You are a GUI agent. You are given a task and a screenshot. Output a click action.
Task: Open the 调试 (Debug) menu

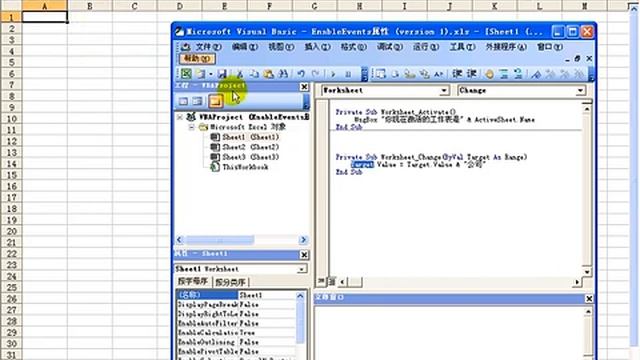click(x=390, y=47)
